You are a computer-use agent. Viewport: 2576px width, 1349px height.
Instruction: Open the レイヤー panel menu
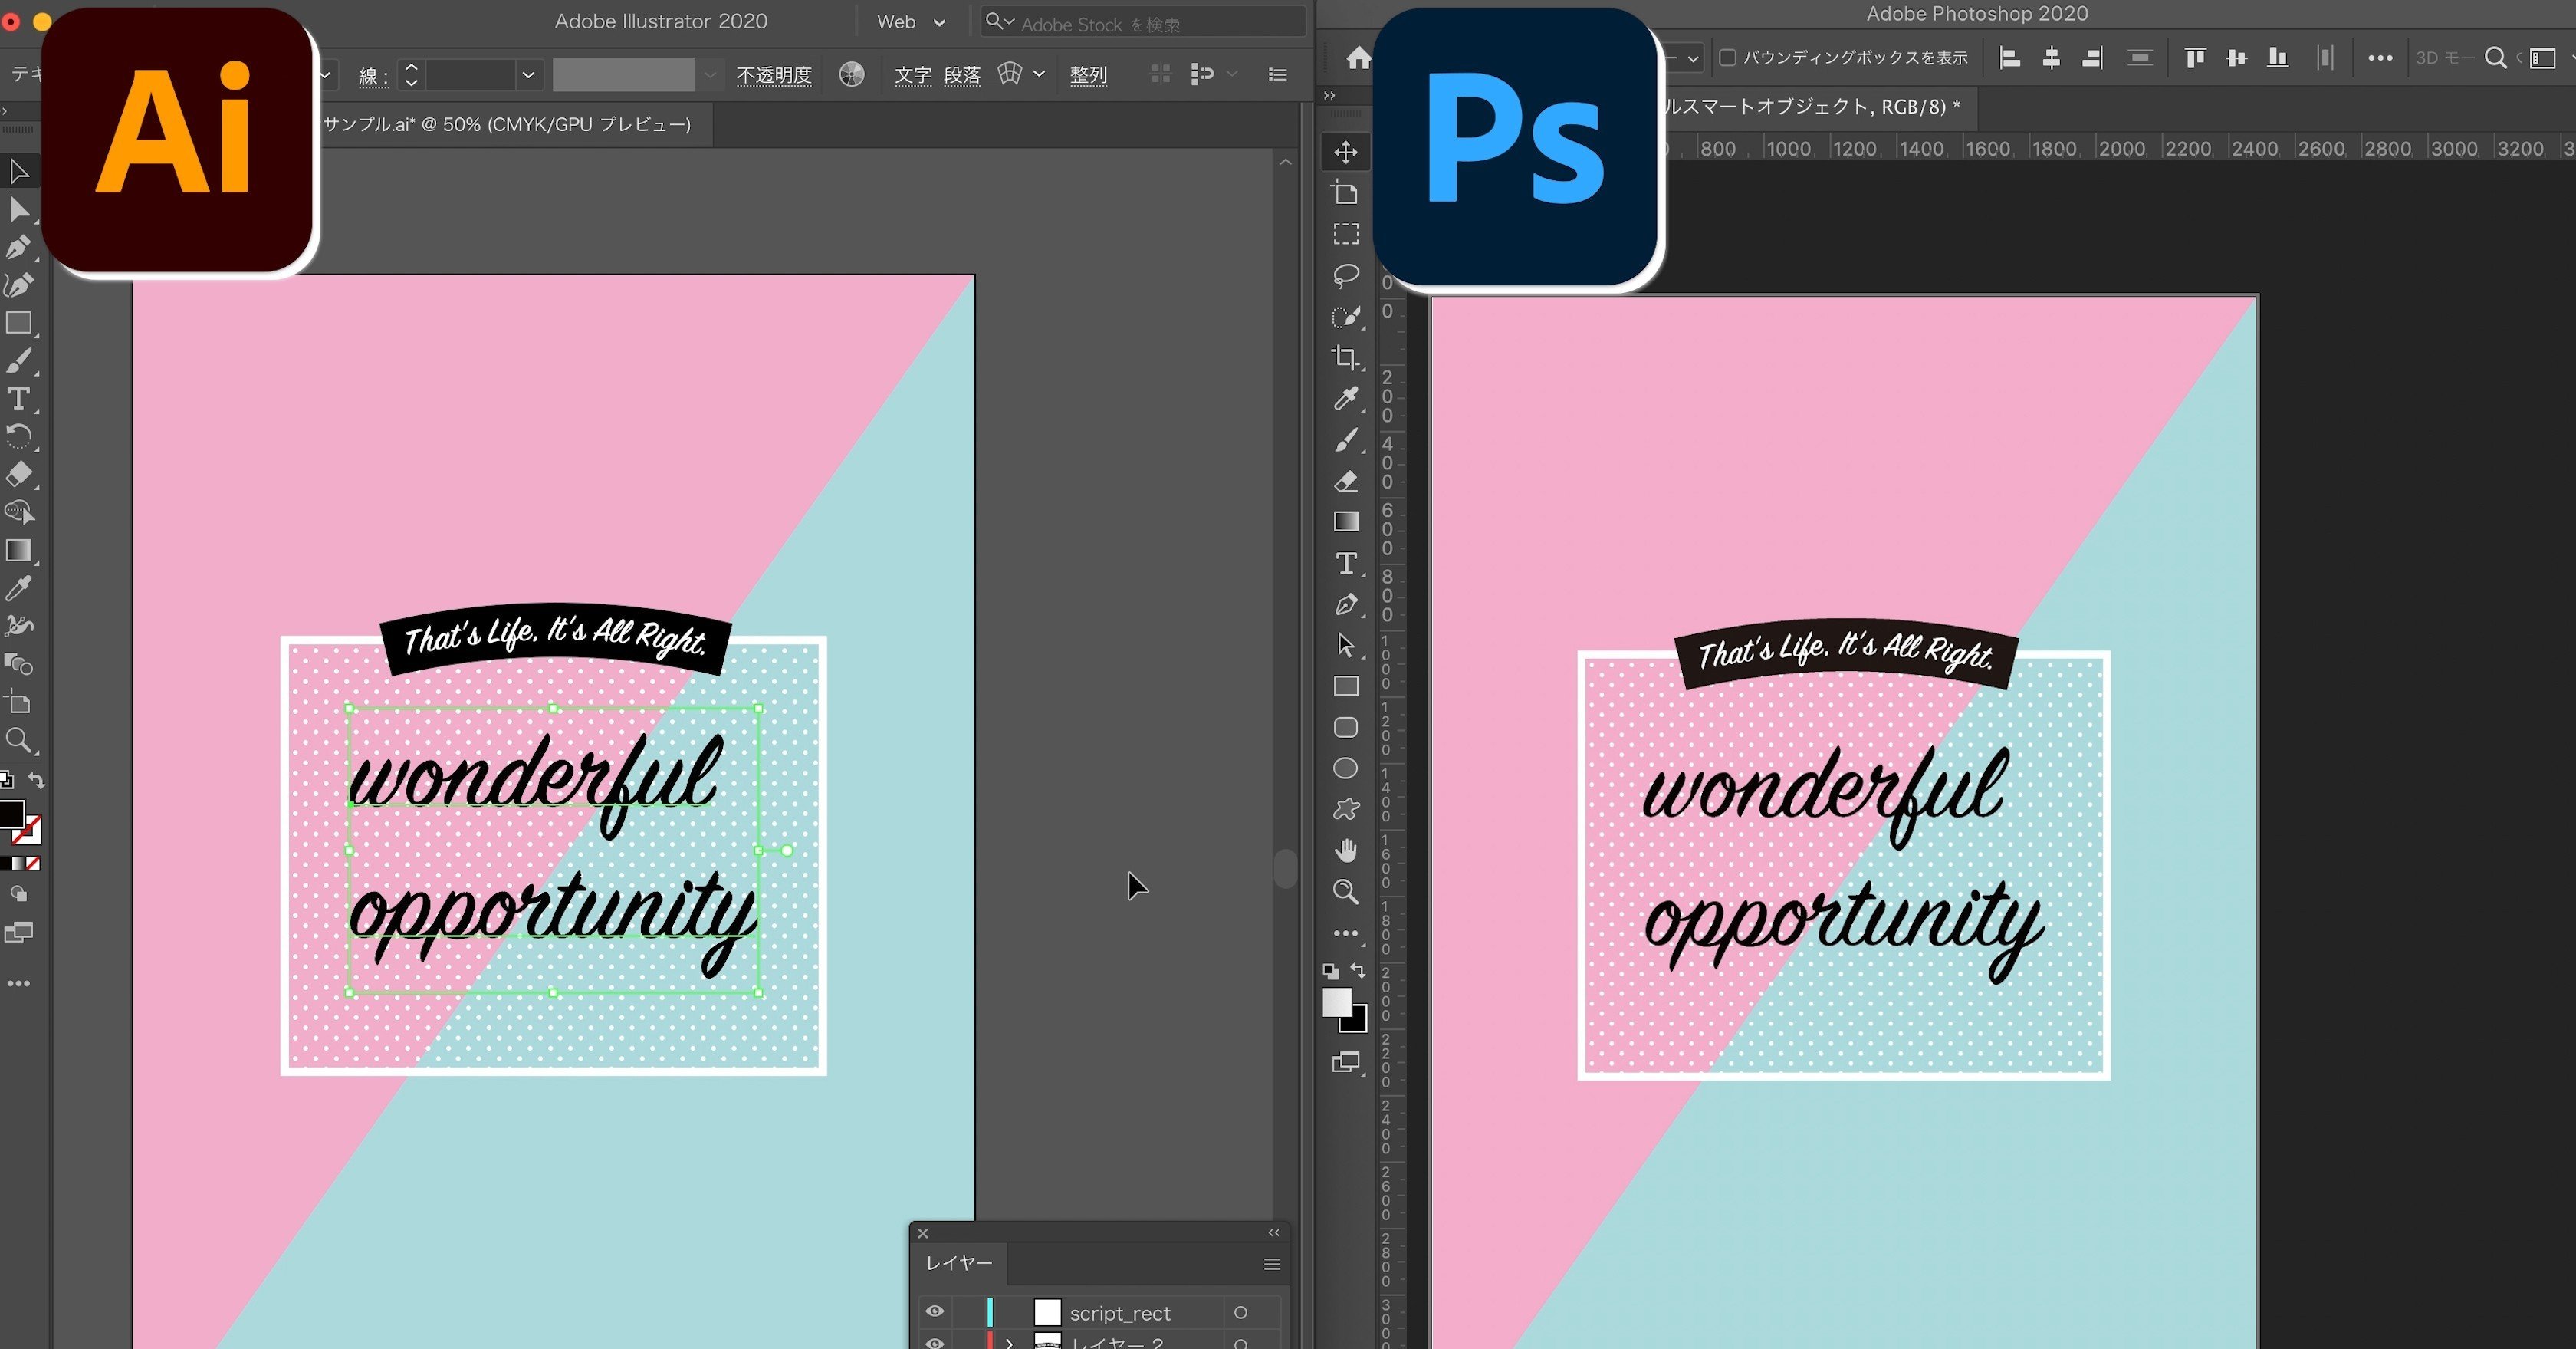[1272, 1265]
